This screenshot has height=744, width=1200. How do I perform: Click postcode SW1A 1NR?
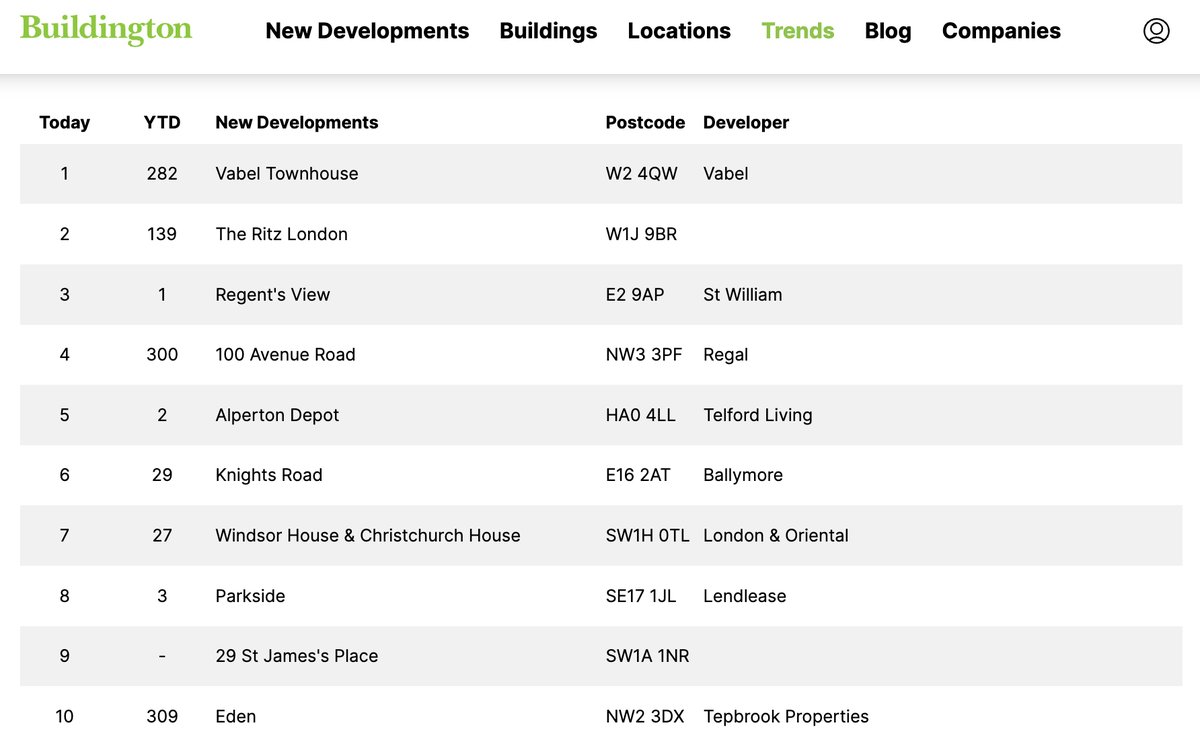pos(648,656)
